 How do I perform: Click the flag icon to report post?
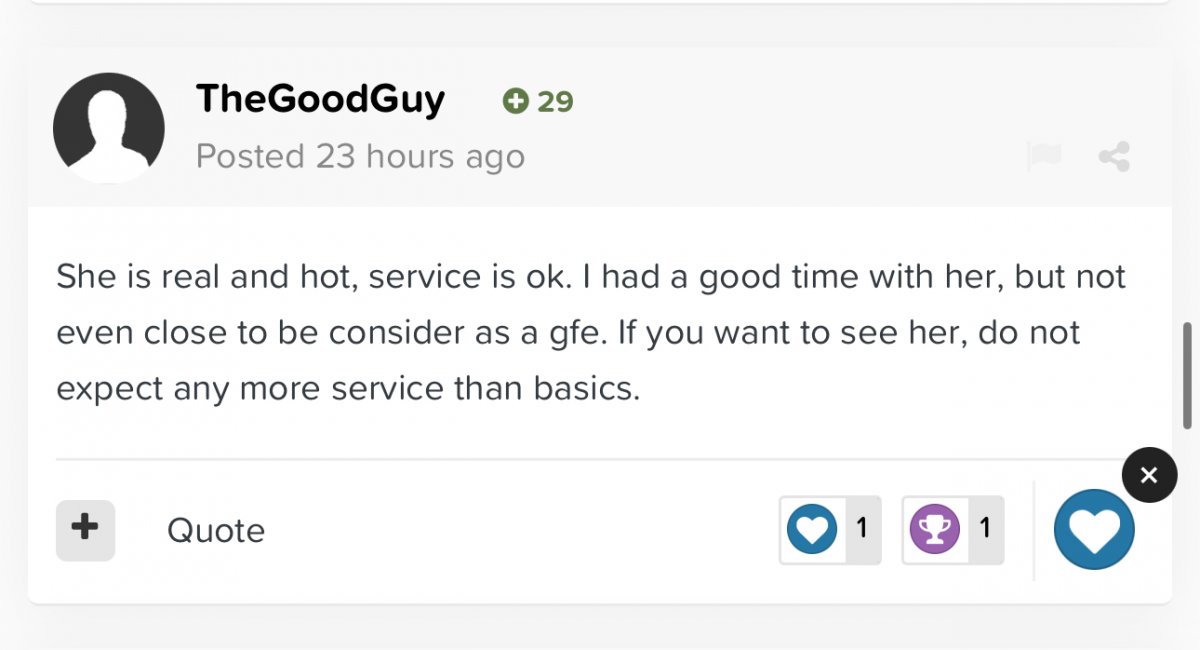point(1043,157)
